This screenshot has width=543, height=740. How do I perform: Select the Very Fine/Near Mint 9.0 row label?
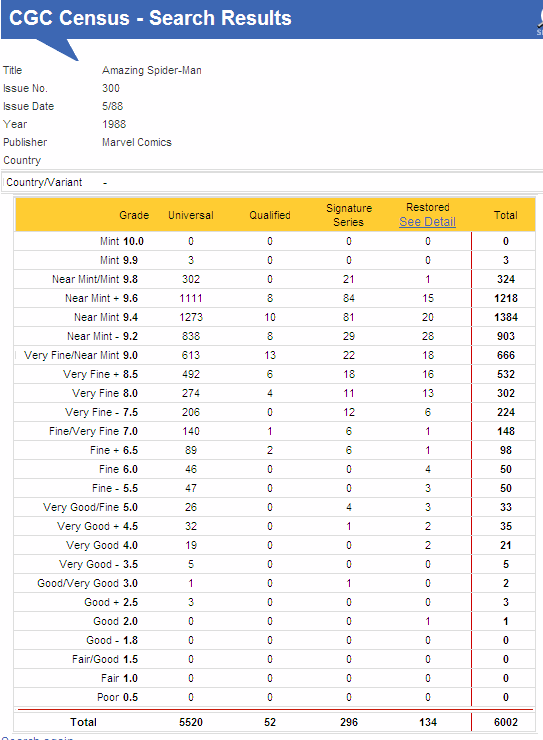pos(81,355)
